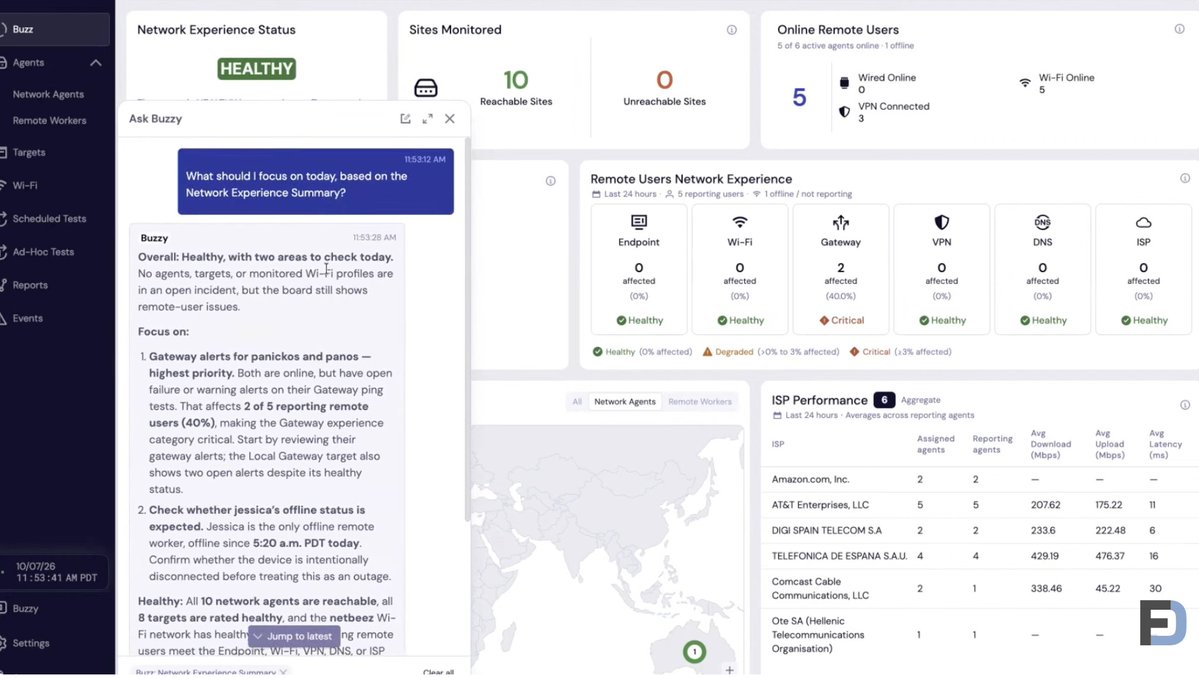Screen dimensions: 1199x678
Task: Select DIGI SPAIN TELECOM S.A row
Action: click(980, 530)
